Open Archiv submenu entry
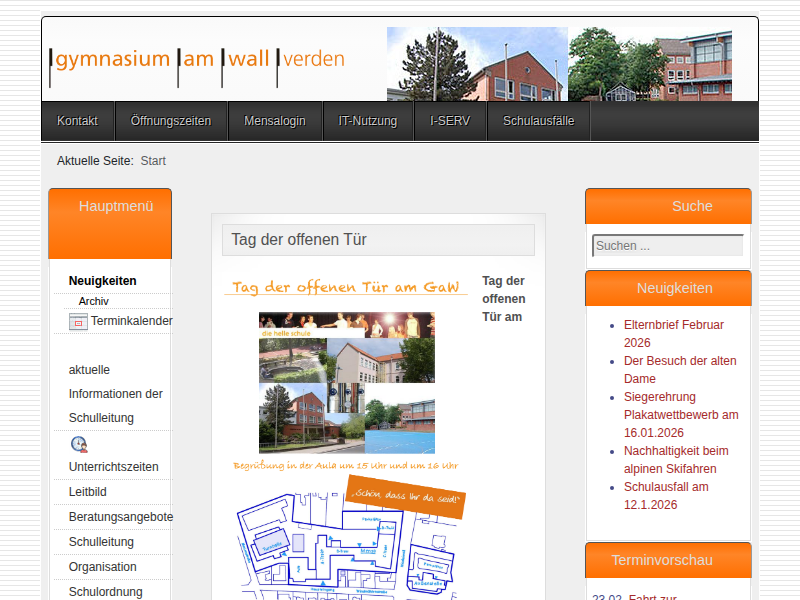Image resolution: width=800 pixels, height=600 pixels. pos(94,301)
